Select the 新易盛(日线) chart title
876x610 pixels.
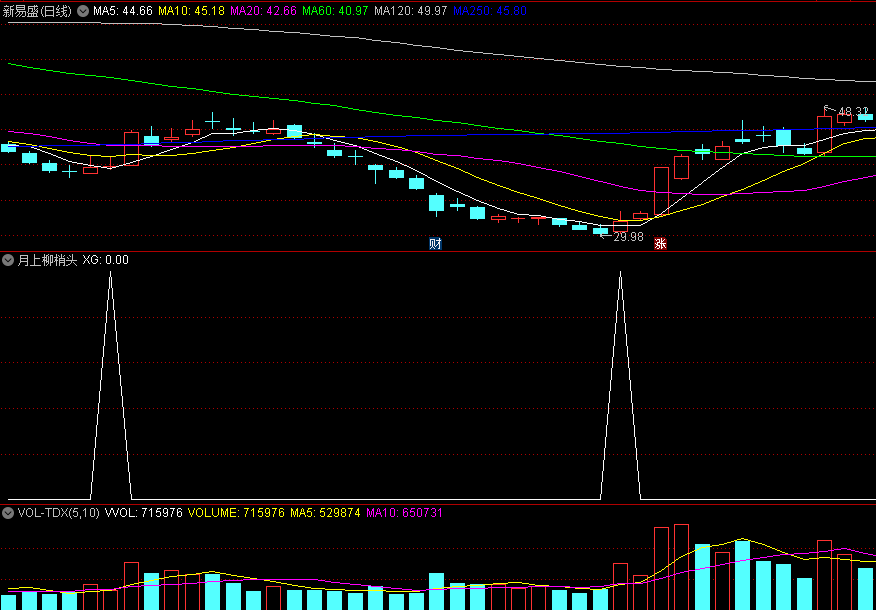[x=37, y=11]
